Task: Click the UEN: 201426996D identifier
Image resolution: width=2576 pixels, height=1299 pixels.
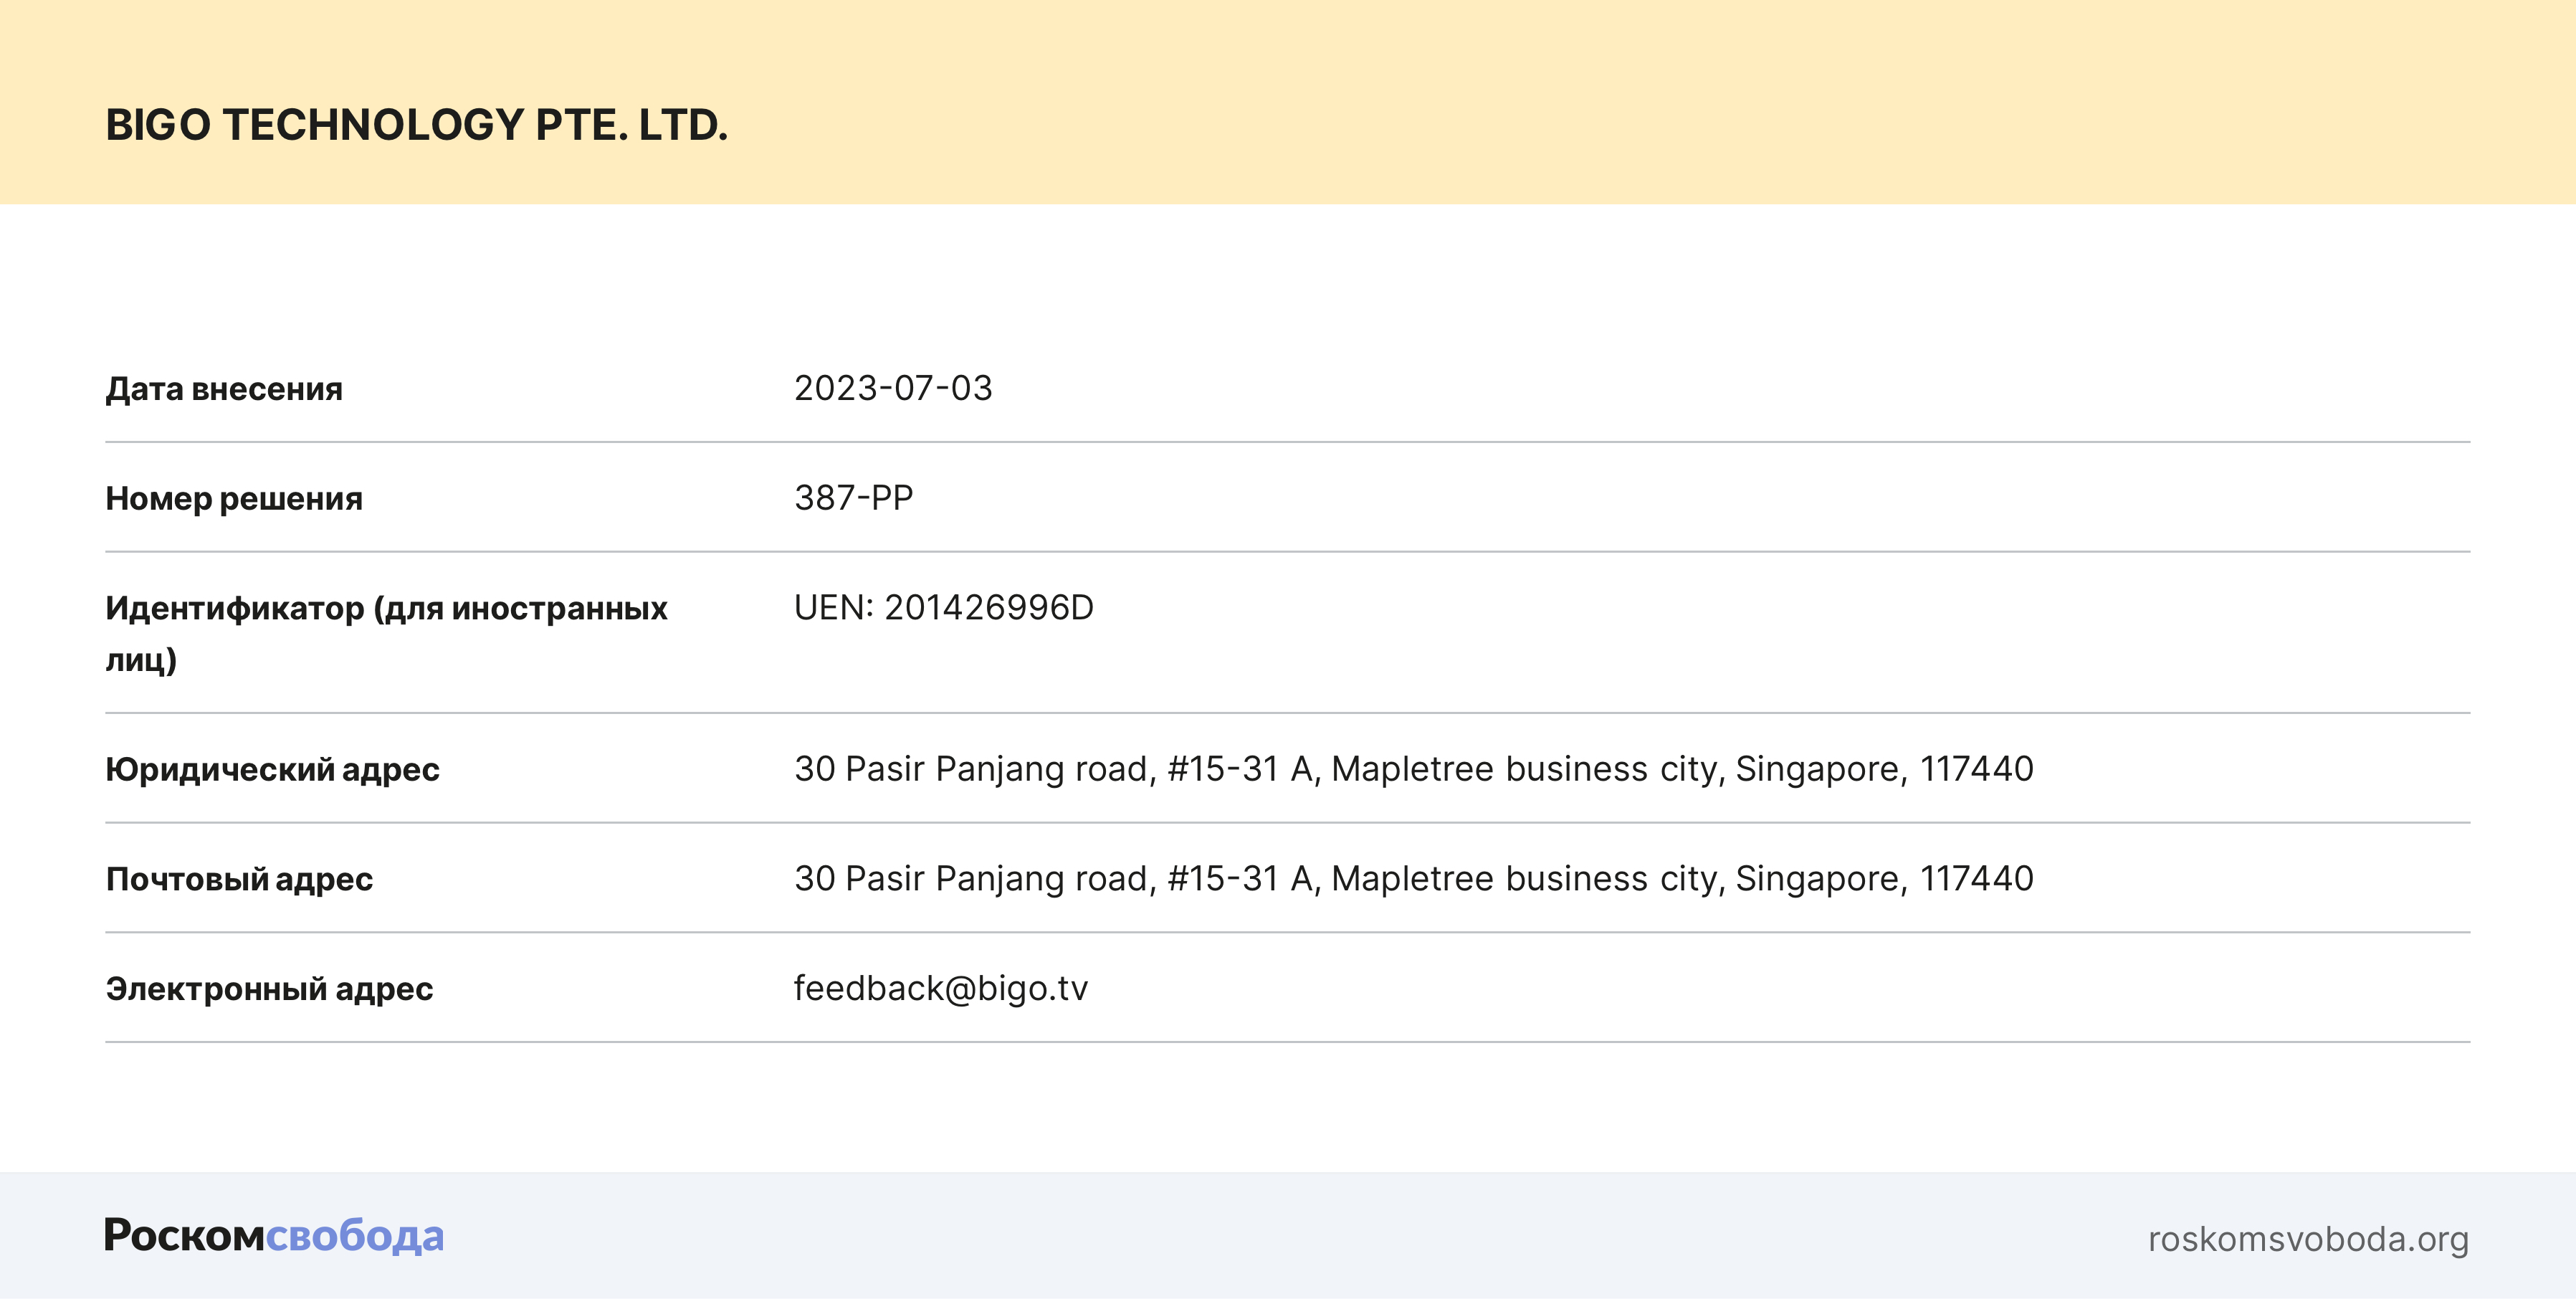Action: click(943, 608)
